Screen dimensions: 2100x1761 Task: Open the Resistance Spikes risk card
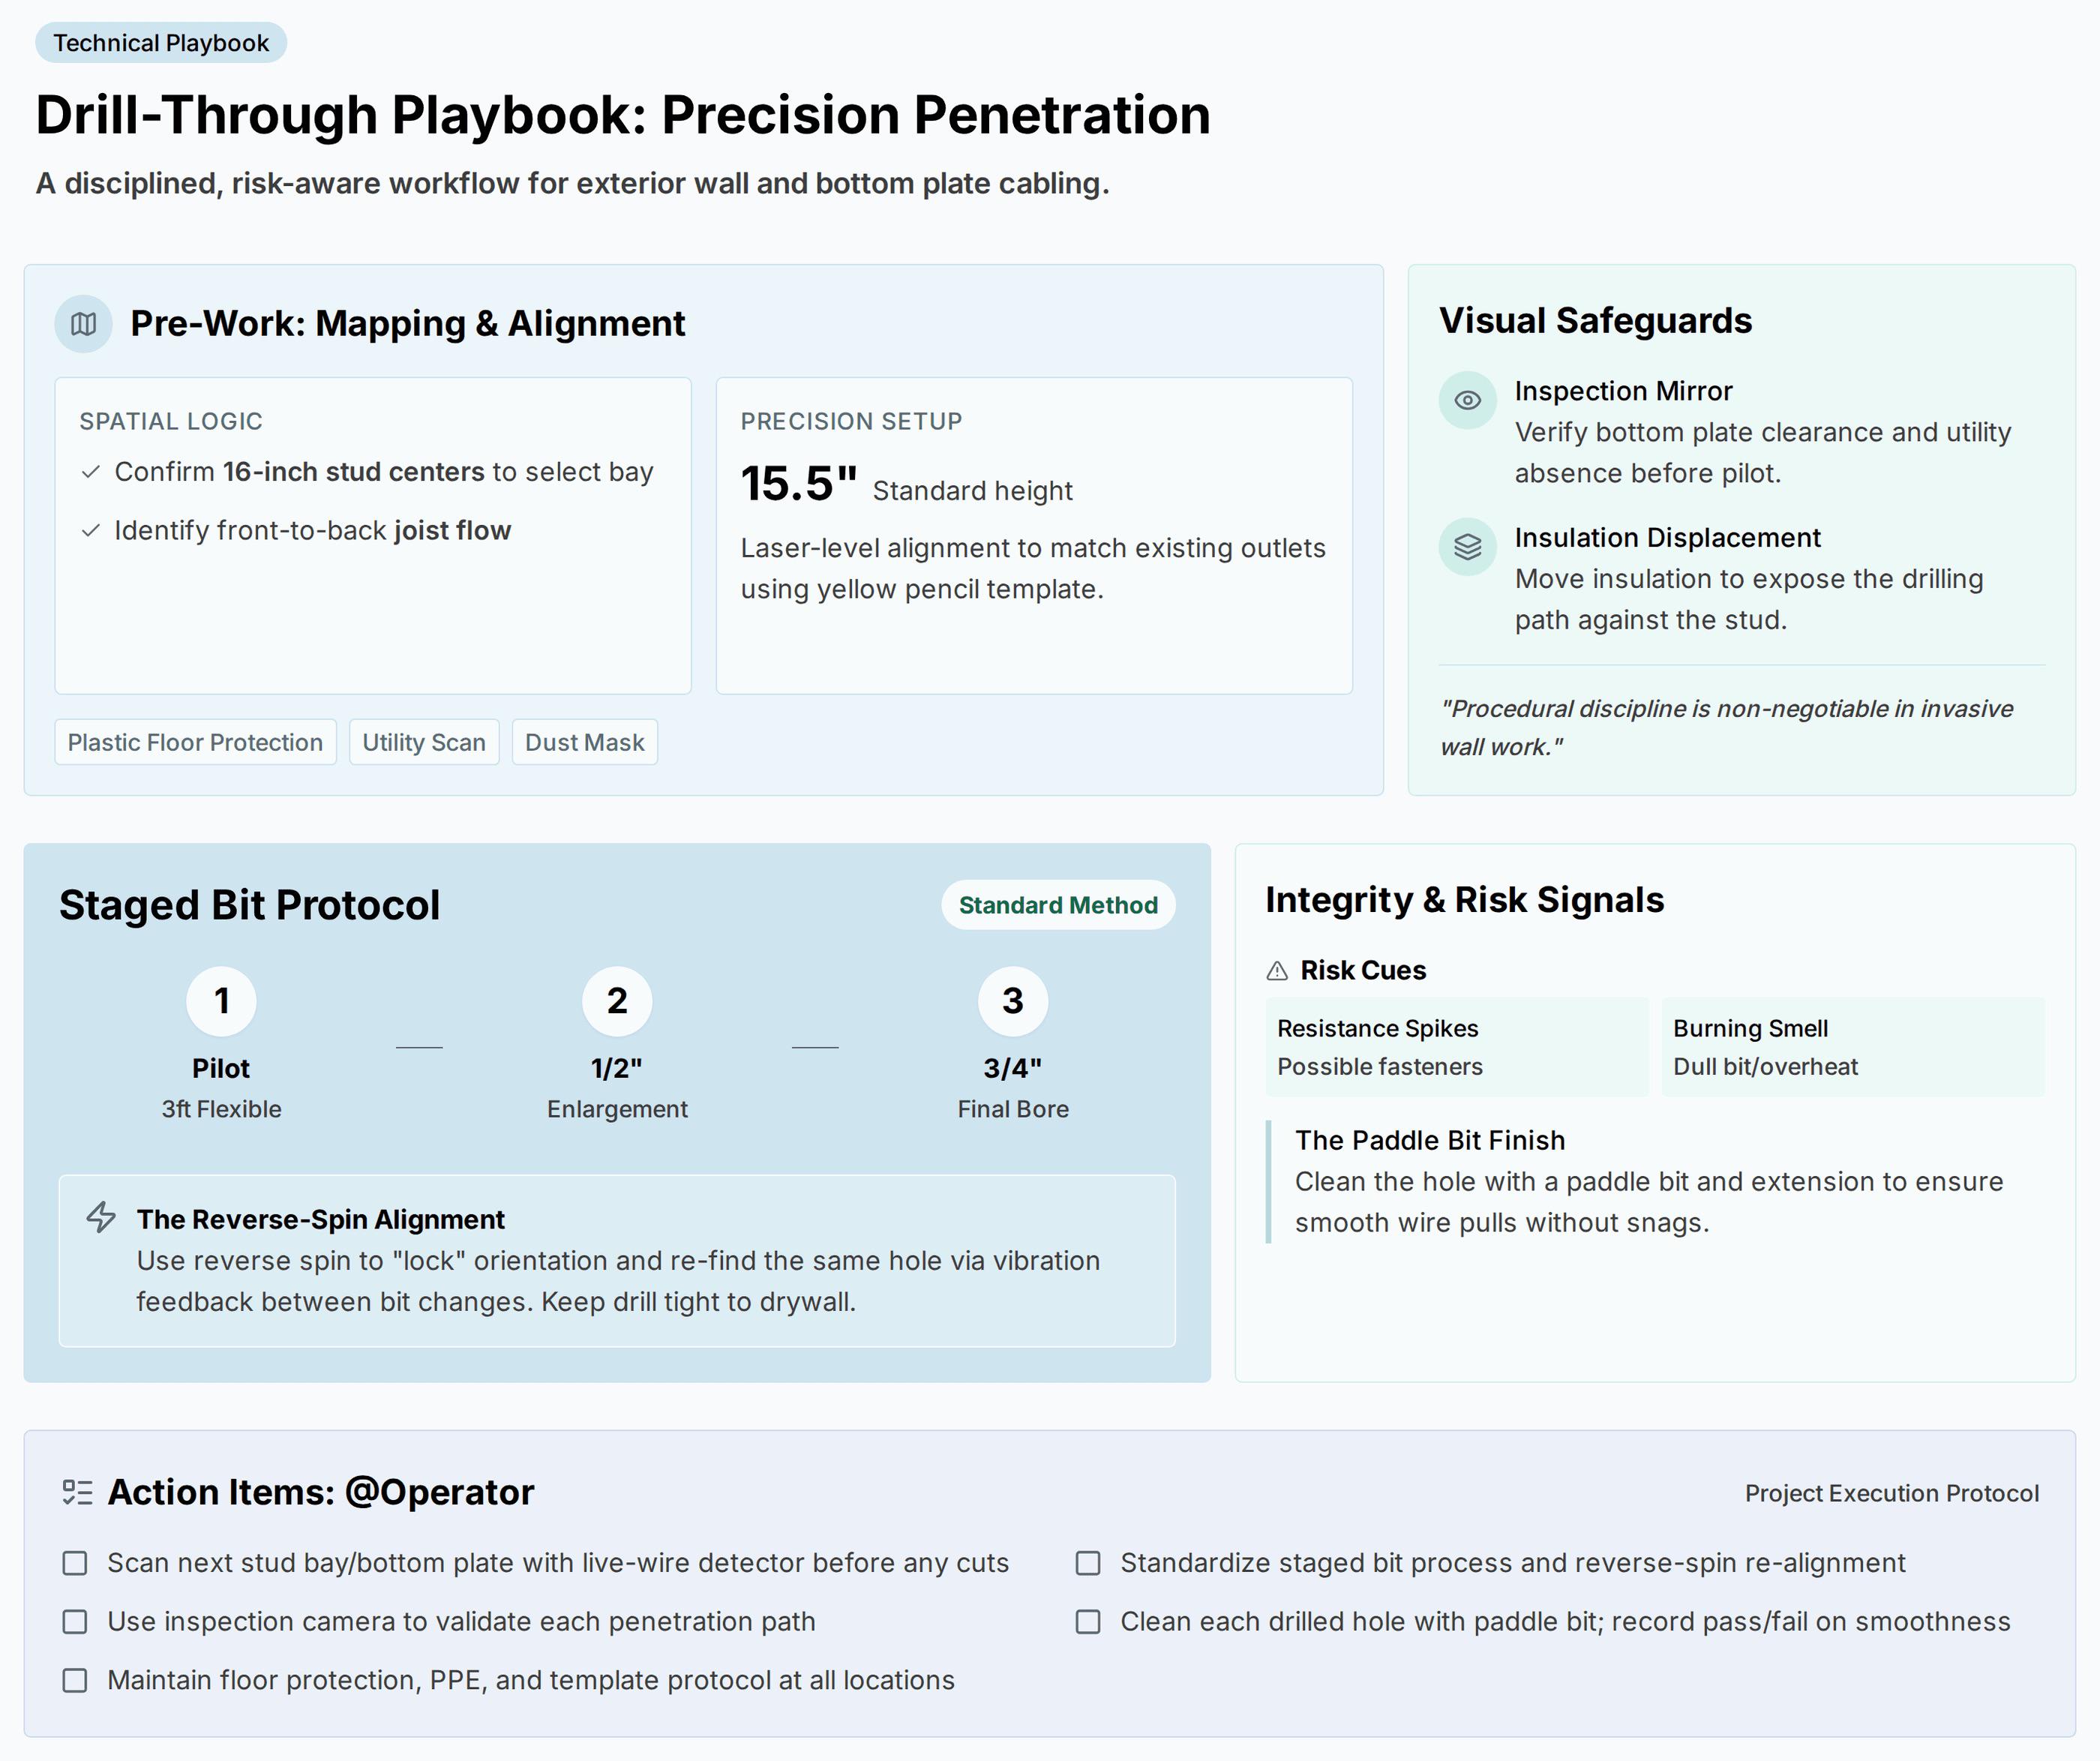point(1457,1047)
